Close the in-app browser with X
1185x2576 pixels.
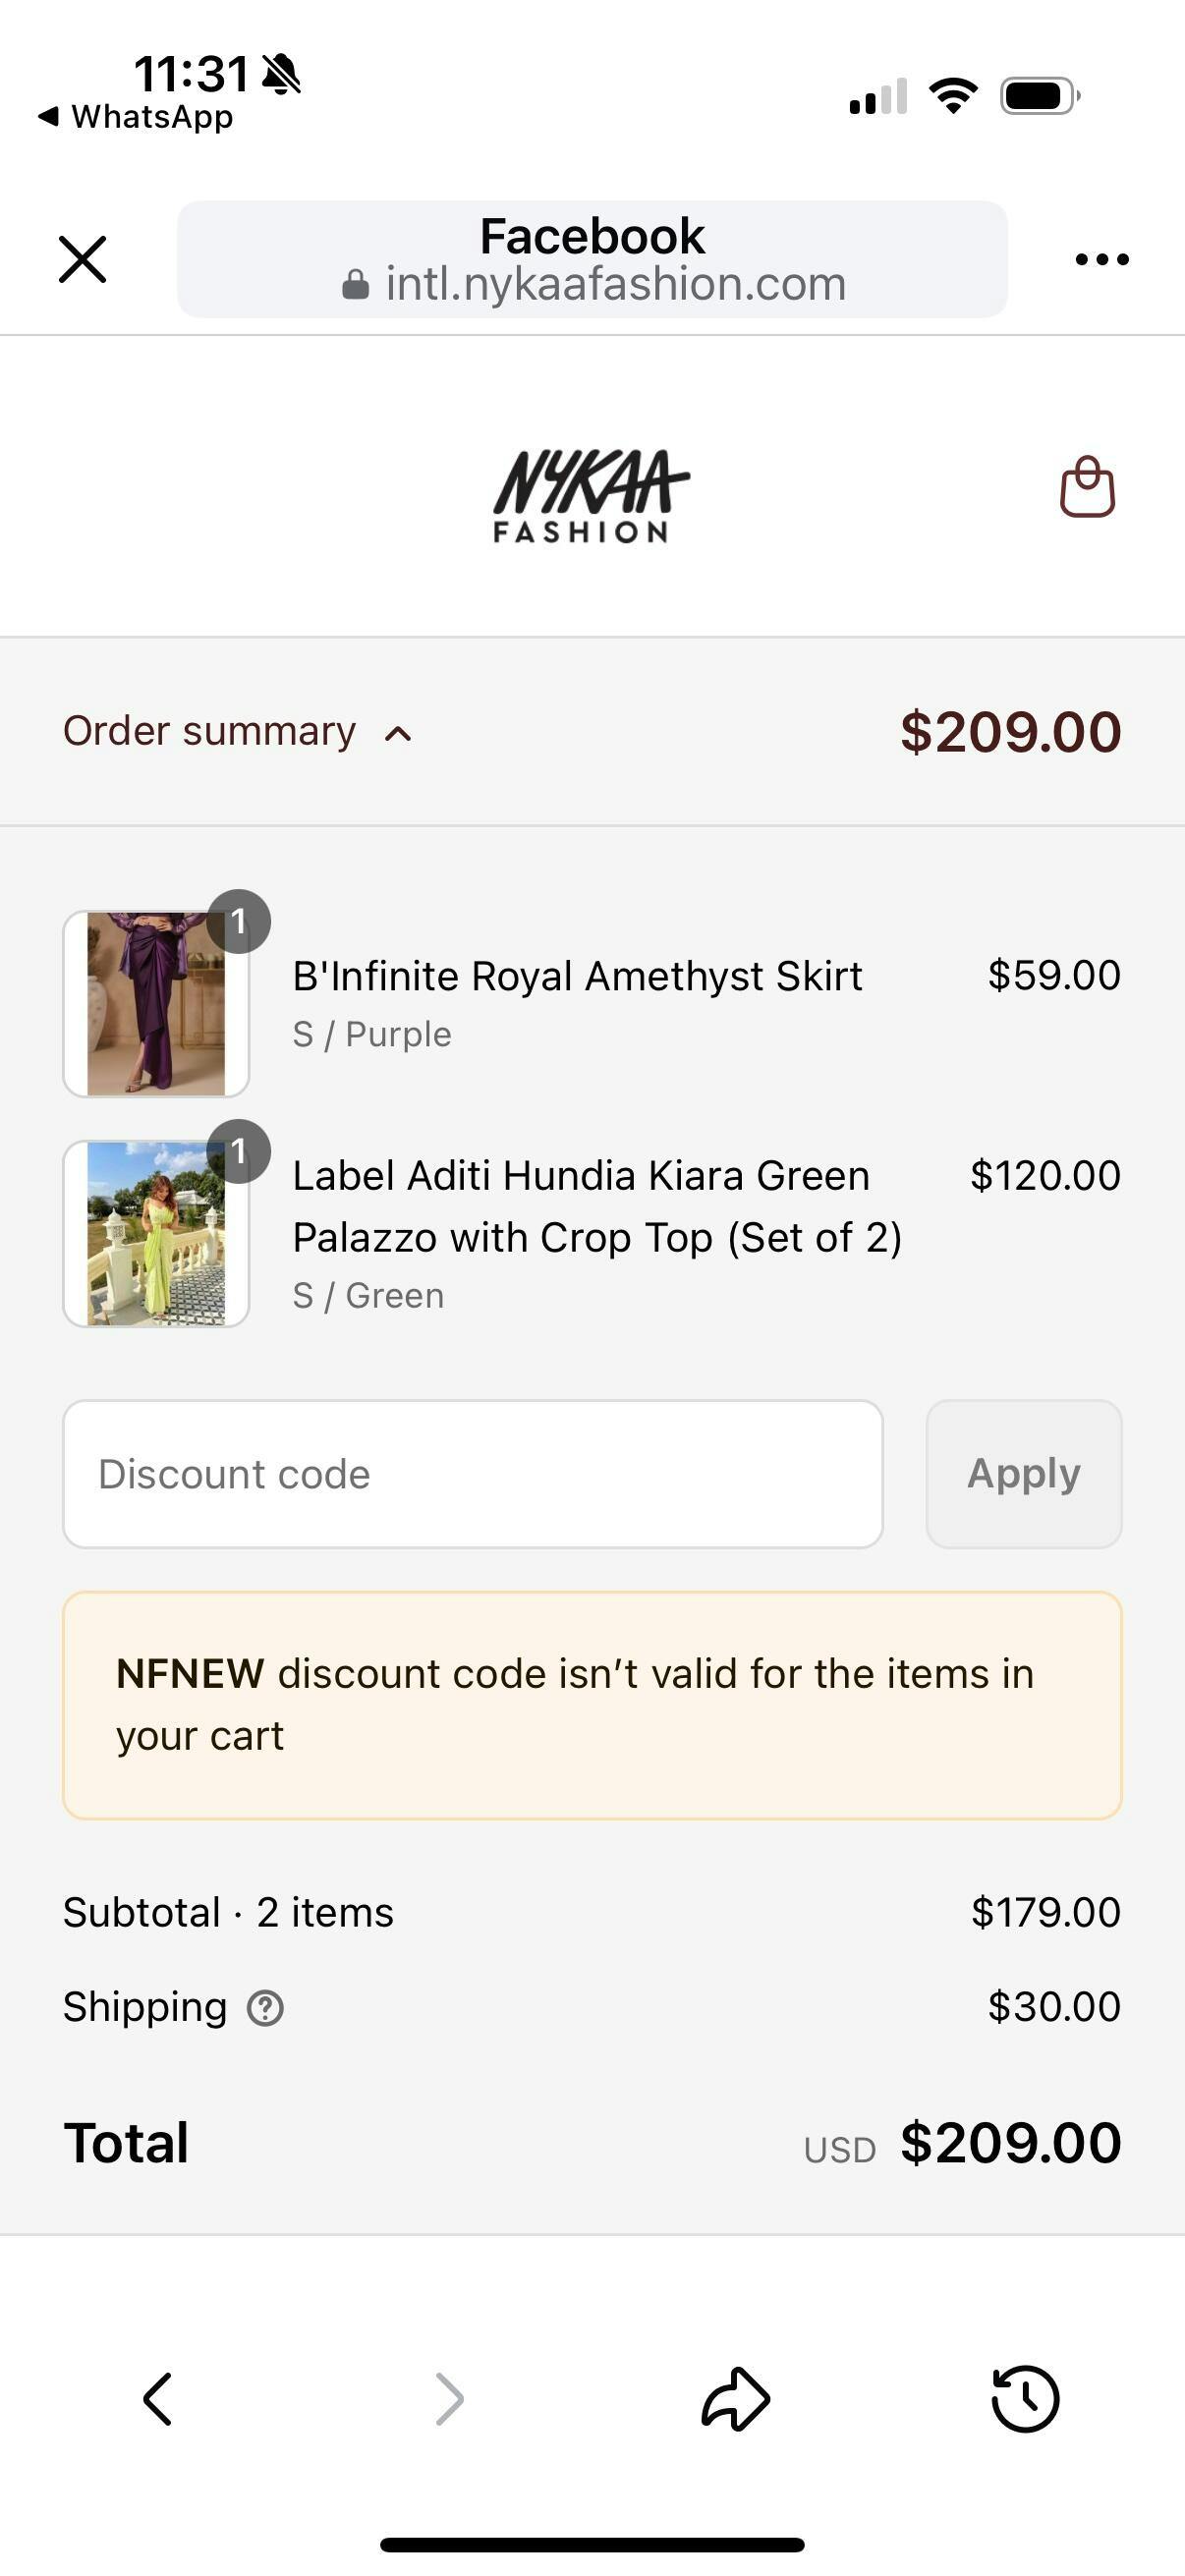pyautogui.click(x=82, y=260)
